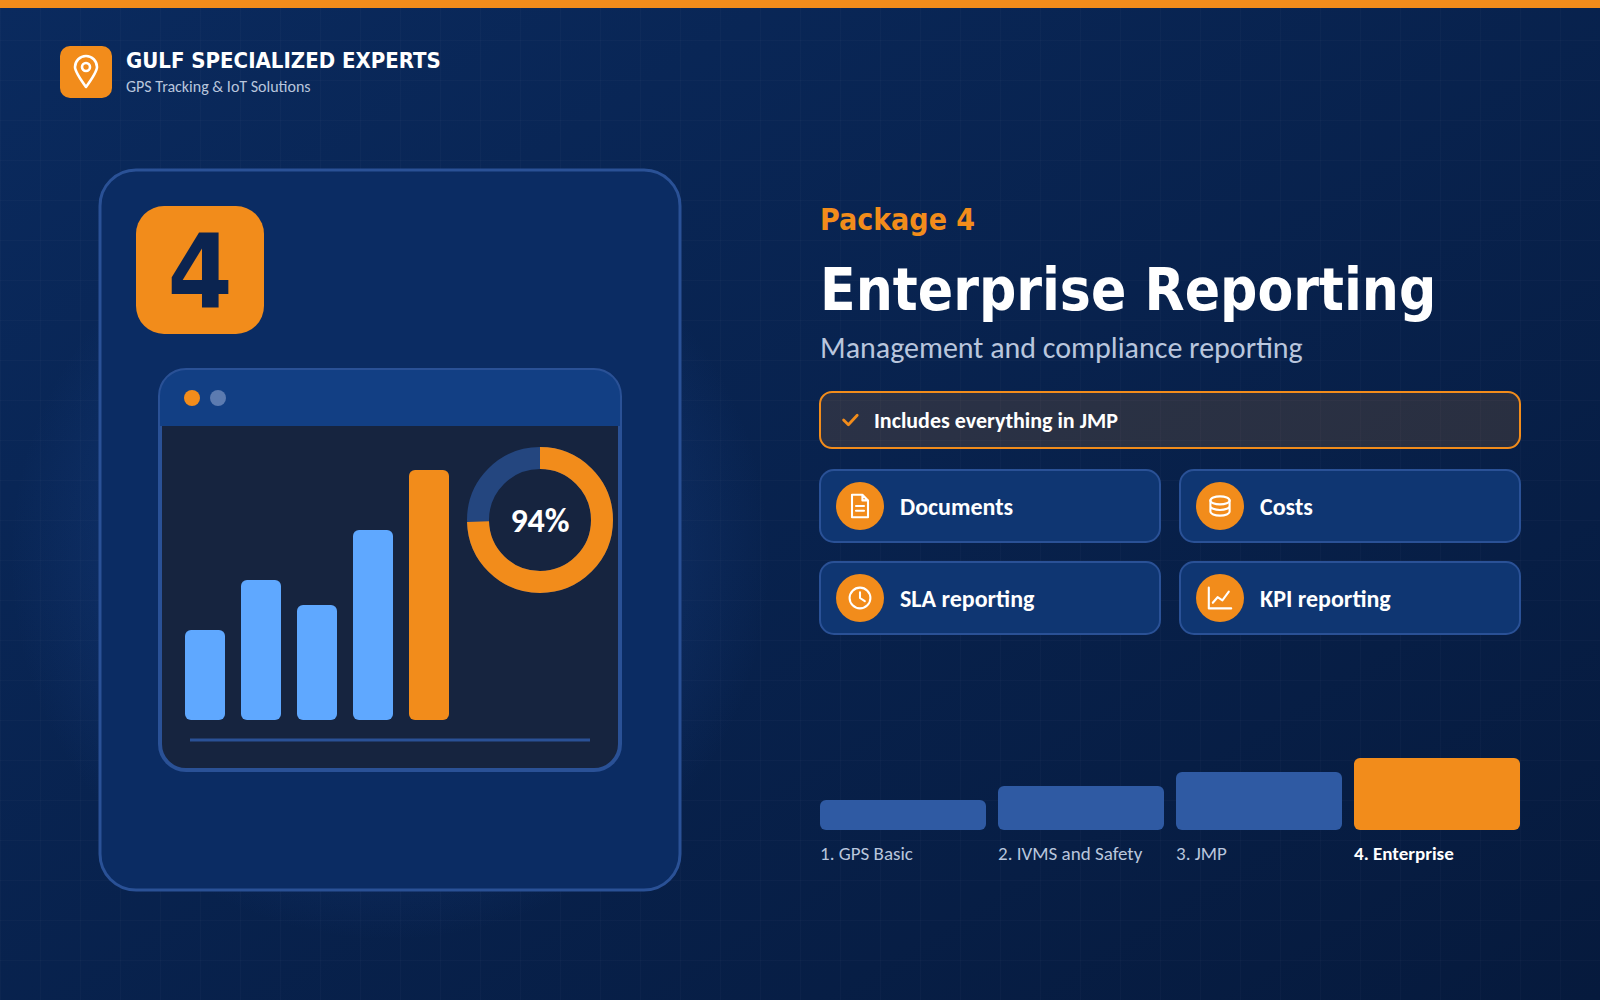Viewport: 1600px width, 1000px height.
Task: Select the 1. GPS Basic step bar
Action: coord(903,815)
